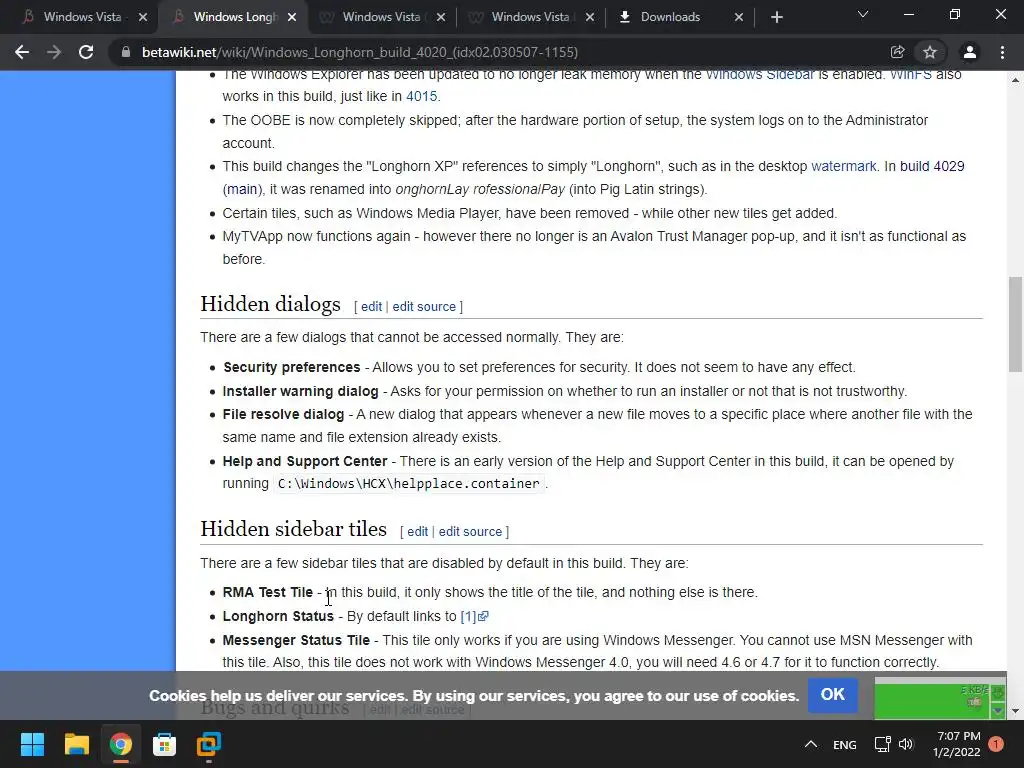
Task: Expand the tab search chevron
Action: pyautogui.click(x=863, y=14)
